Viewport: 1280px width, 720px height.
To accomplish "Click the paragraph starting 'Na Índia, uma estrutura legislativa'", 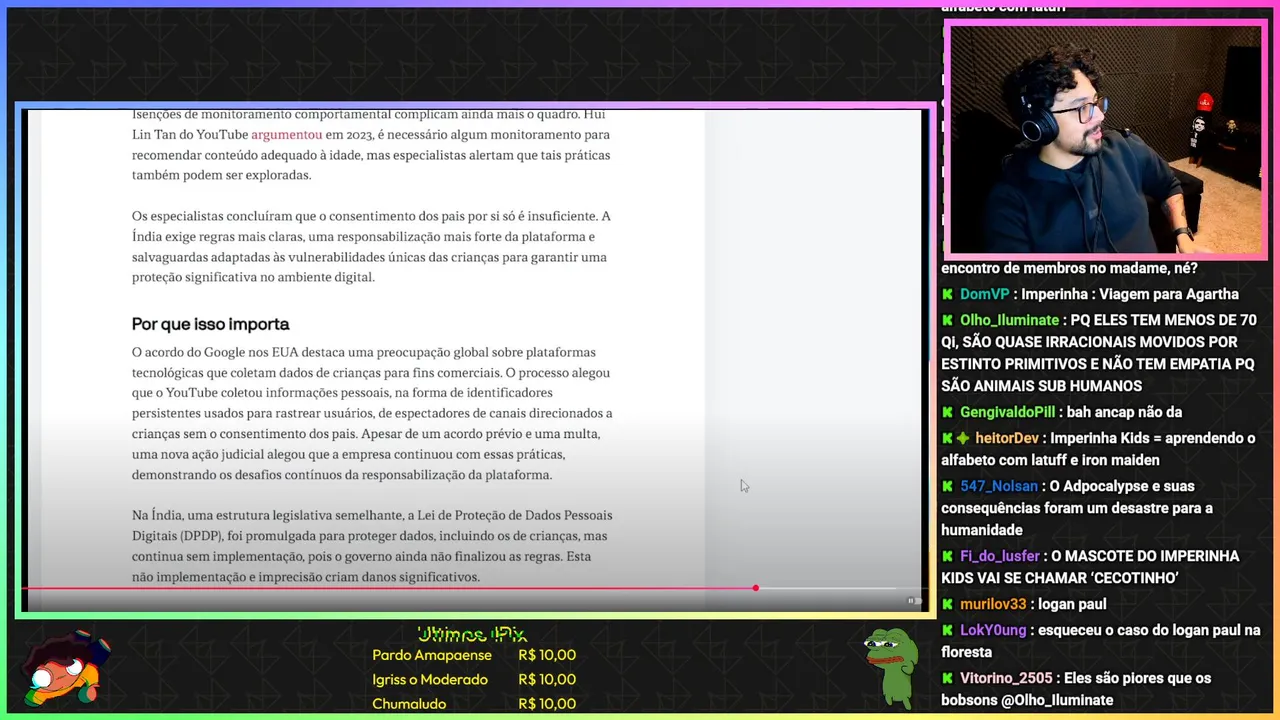I will (372, 546).
